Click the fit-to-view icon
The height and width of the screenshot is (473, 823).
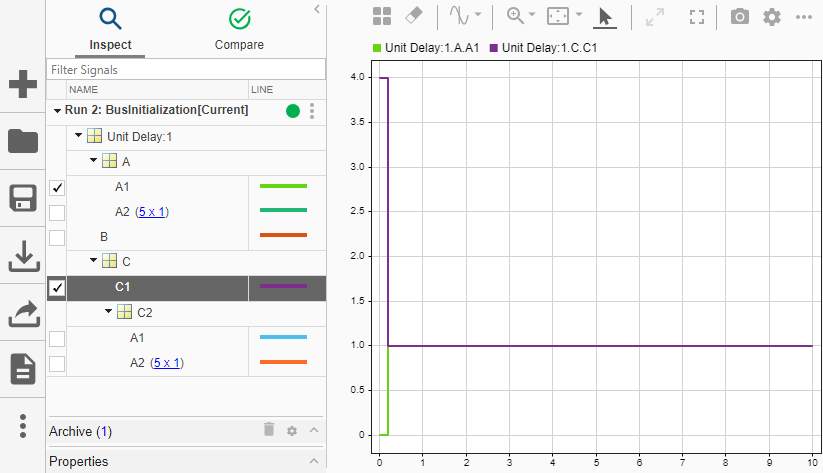point(557,16)
